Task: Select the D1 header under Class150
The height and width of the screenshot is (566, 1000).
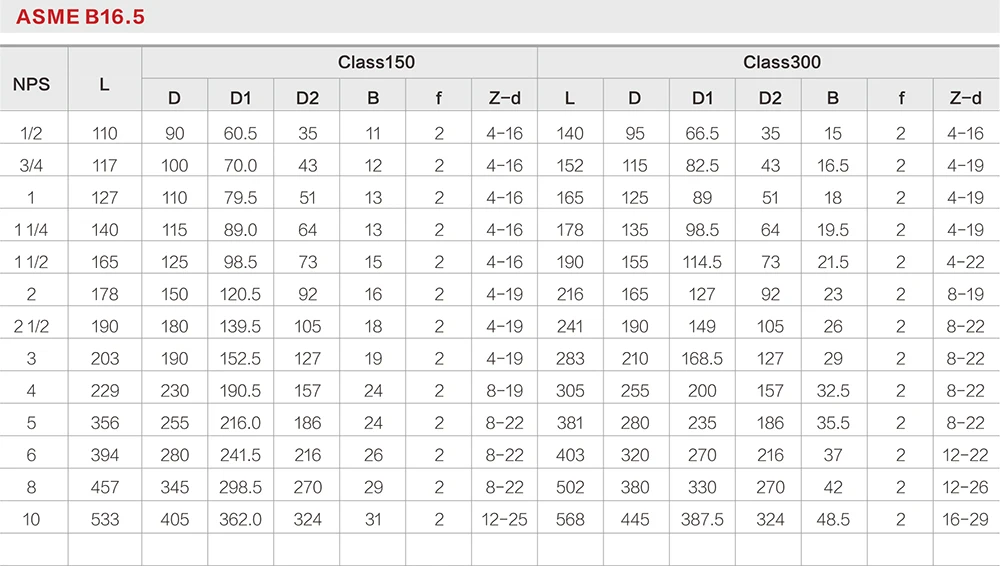Action: [x=241, y=98]
